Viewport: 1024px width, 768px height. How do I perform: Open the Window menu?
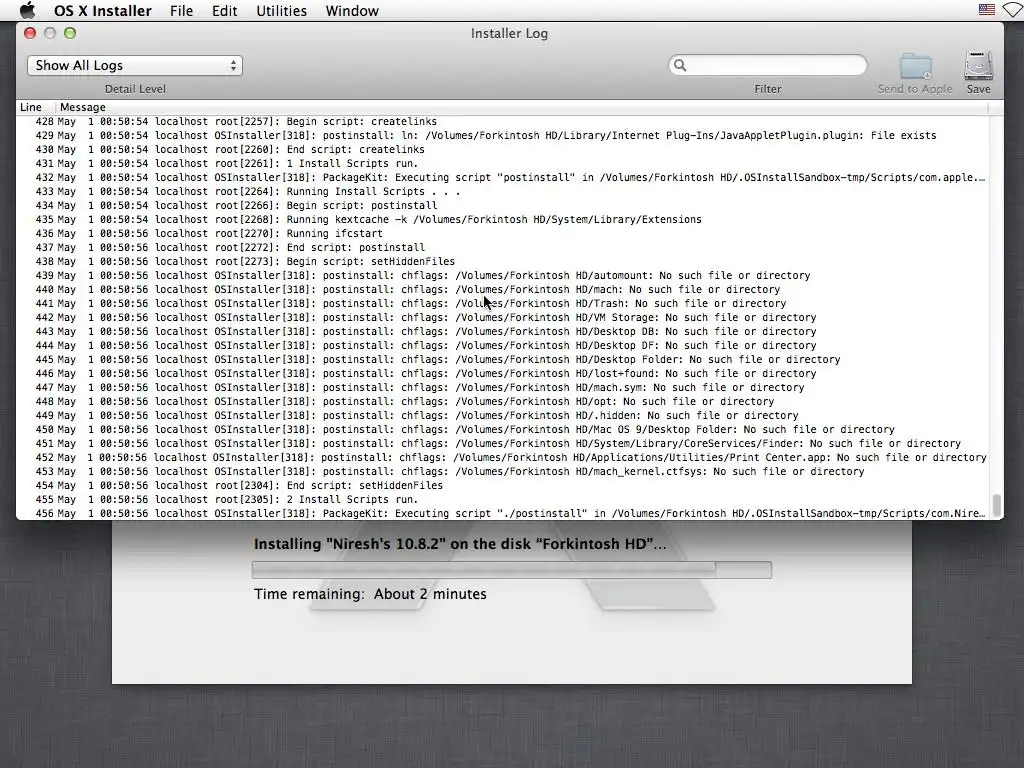pos(352,10)
